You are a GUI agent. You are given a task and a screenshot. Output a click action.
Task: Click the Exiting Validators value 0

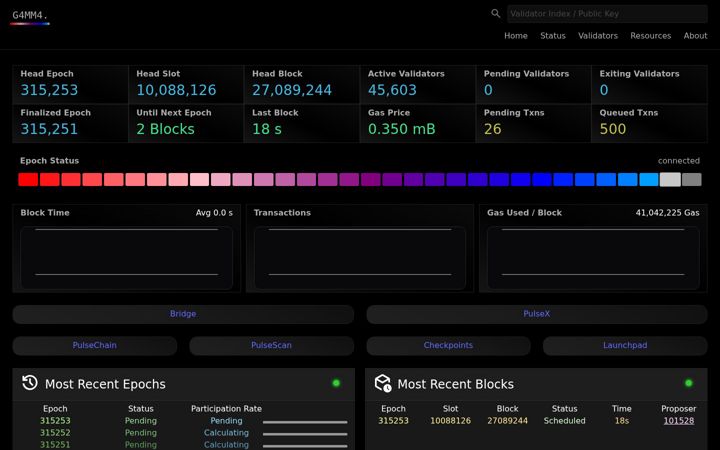pyautogui.click(x=604, y=90)
